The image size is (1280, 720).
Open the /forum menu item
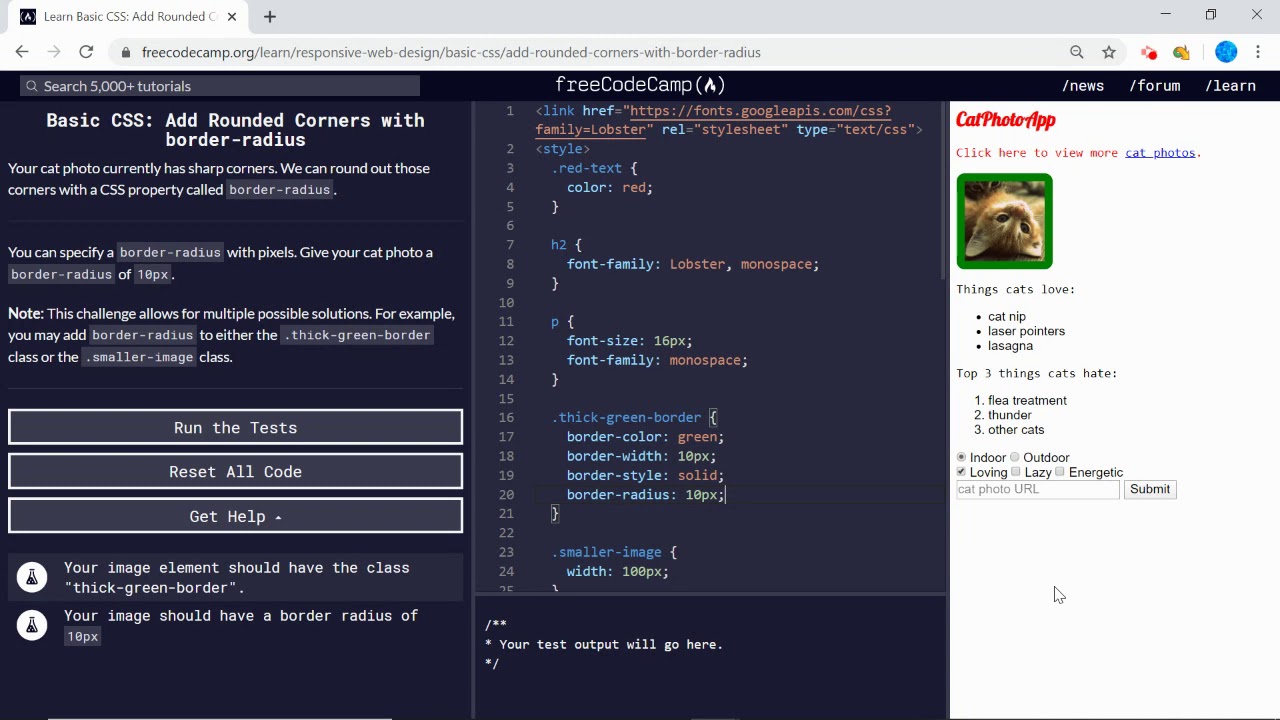(x=1155, y=86)
